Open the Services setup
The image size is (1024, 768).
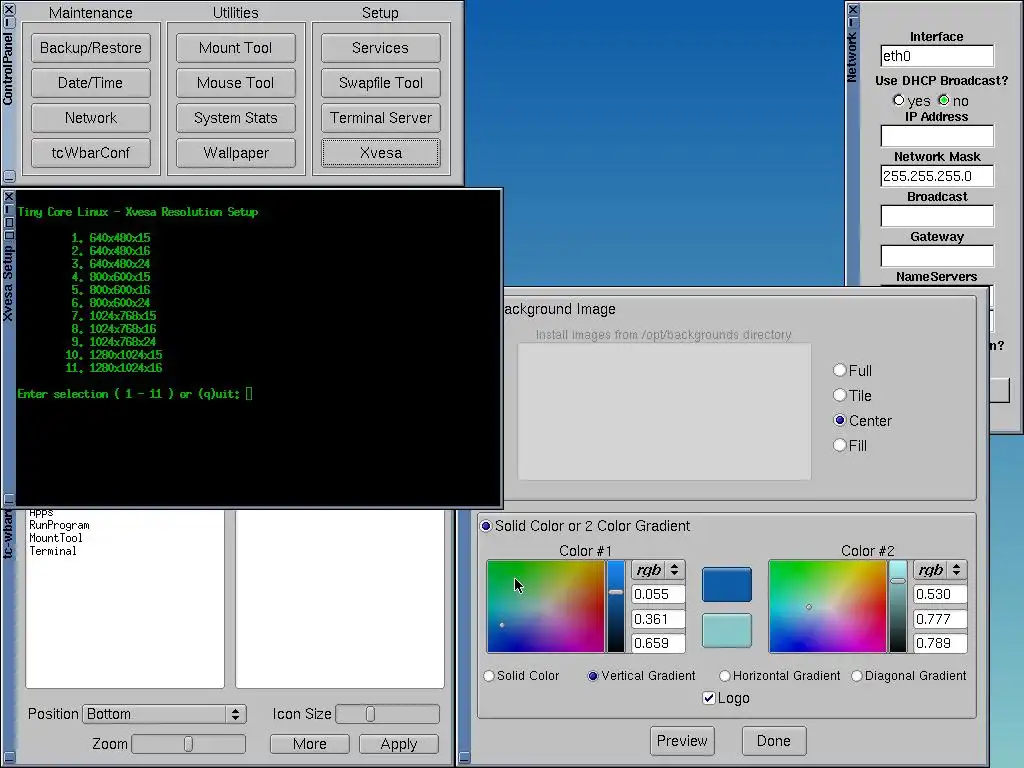381,48
